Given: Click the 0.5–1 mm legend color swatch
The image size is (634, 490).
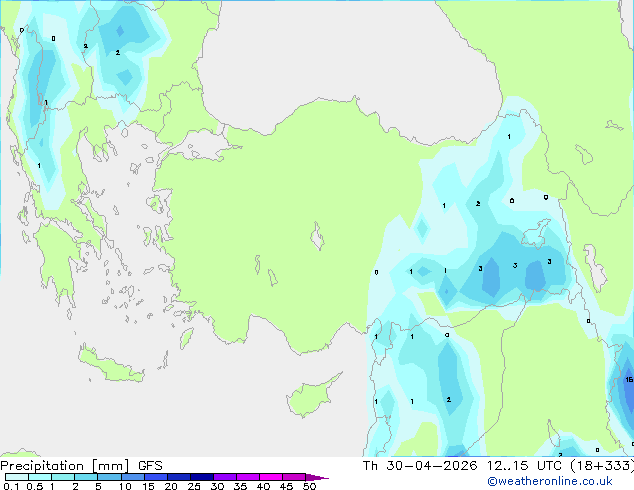Looking at the screenshot, I should [40, 477].
